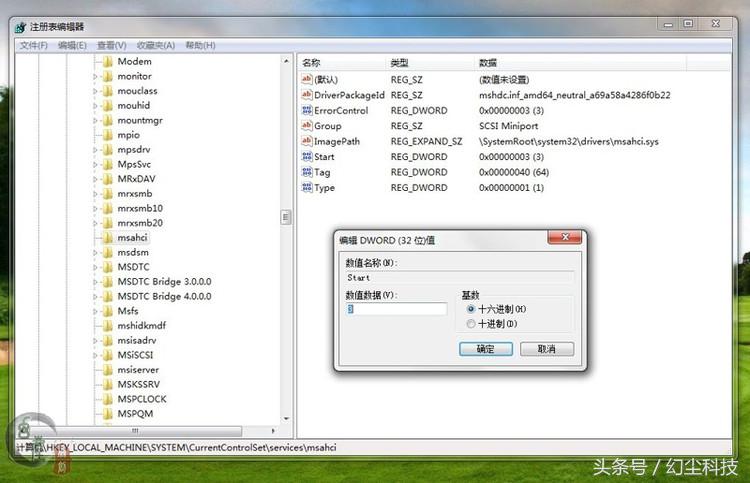The image size is (750, 483).
Task: Click the Registry Editor title bar icon
Action: 21,27
